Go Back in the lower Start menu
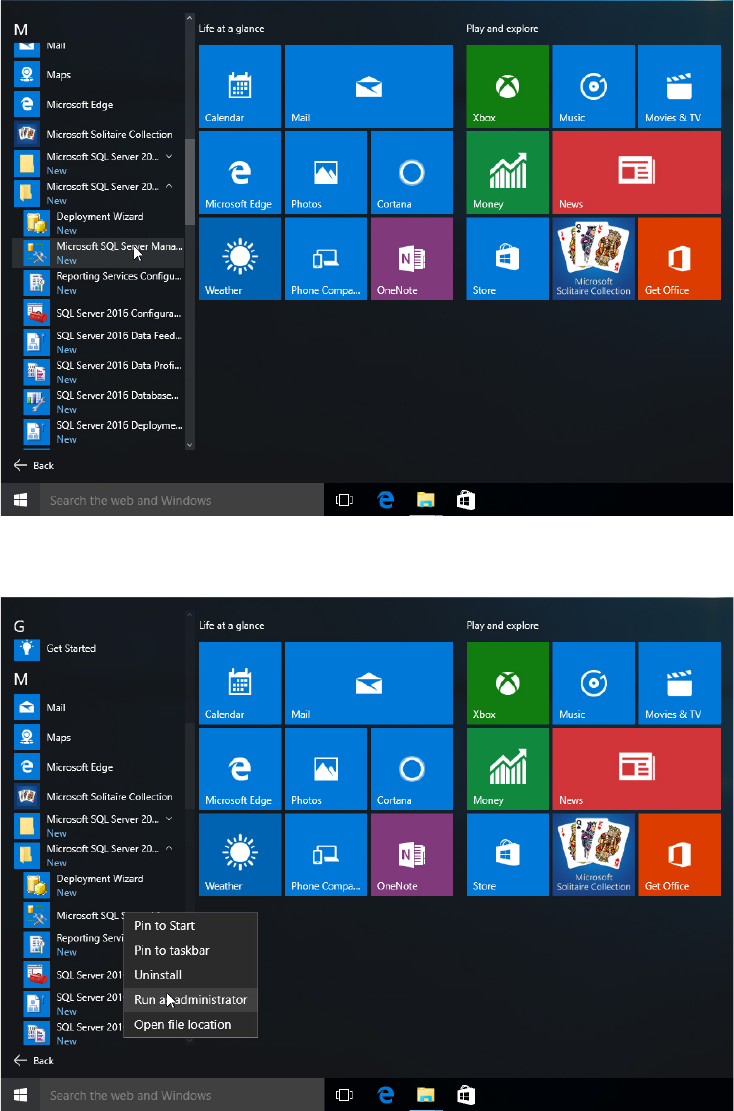Screen dimensions: 734x1111 (x=34, y=1061)
